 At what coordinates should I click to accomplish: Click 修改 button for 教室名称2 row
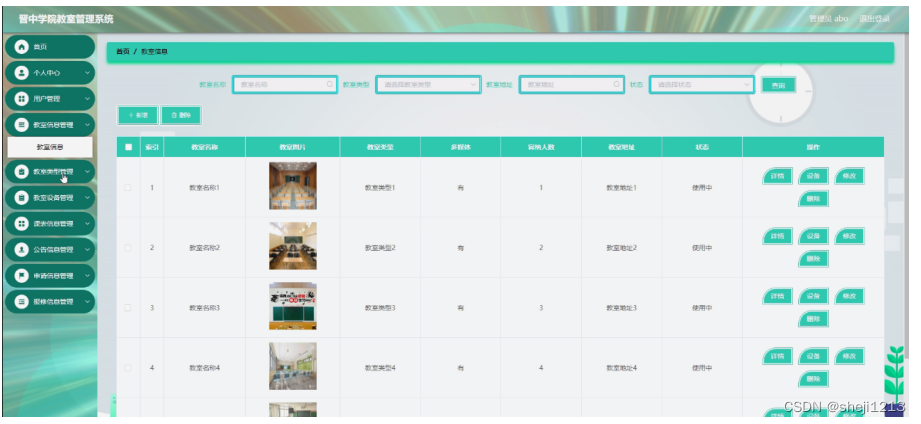pyautogui.click(x=849, y=236)
